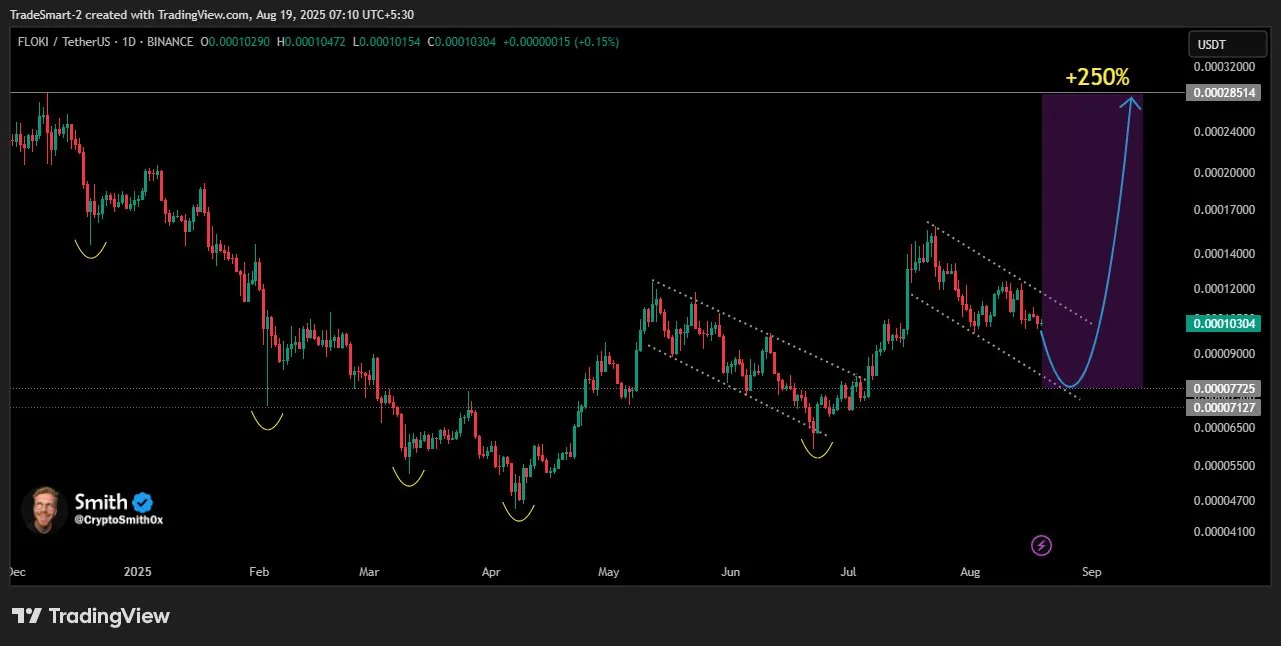Click the blue verified badge beside Smith
Image resolution: width=1281 pixels, height=646 pixels.
(x=143, y=502)
